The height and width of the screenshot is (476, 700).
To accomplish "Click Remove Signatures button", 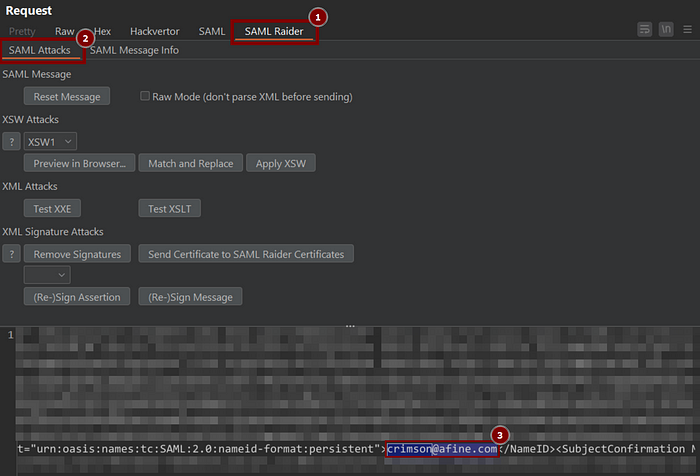I will click(77, 254).
